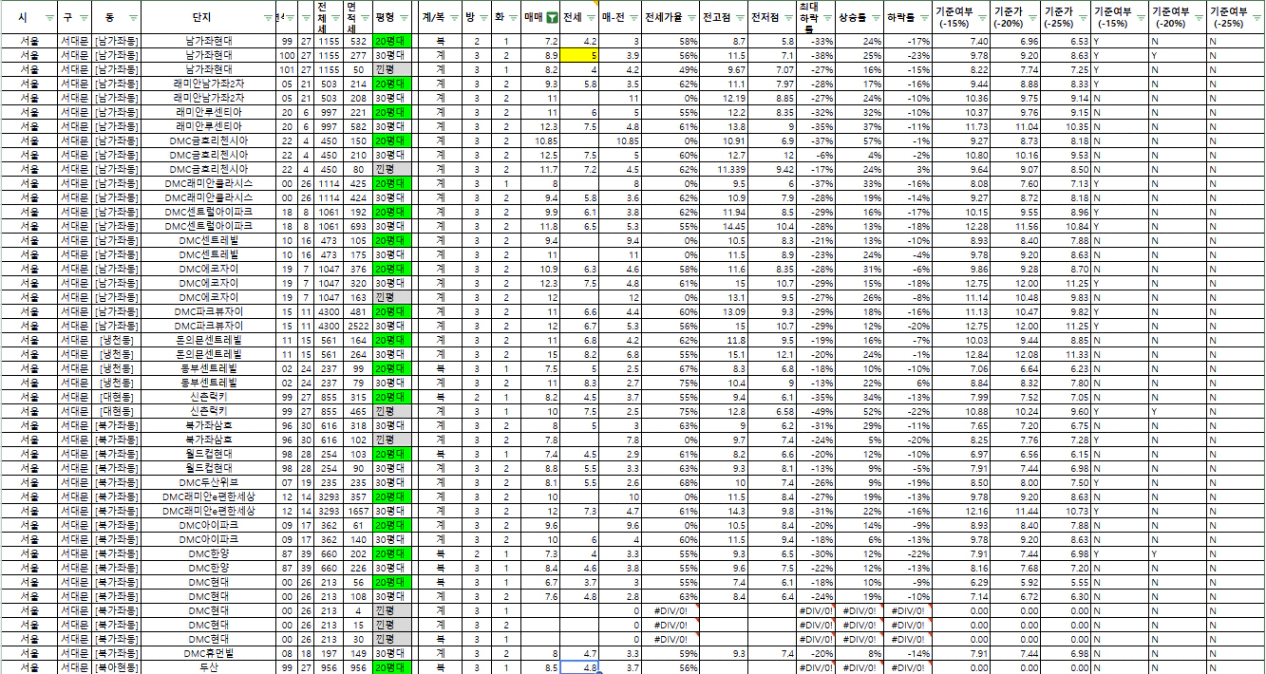Open the 하락률 column filter dropdown
Viewport: 1266px width, 674px height.
pos(922,19)
